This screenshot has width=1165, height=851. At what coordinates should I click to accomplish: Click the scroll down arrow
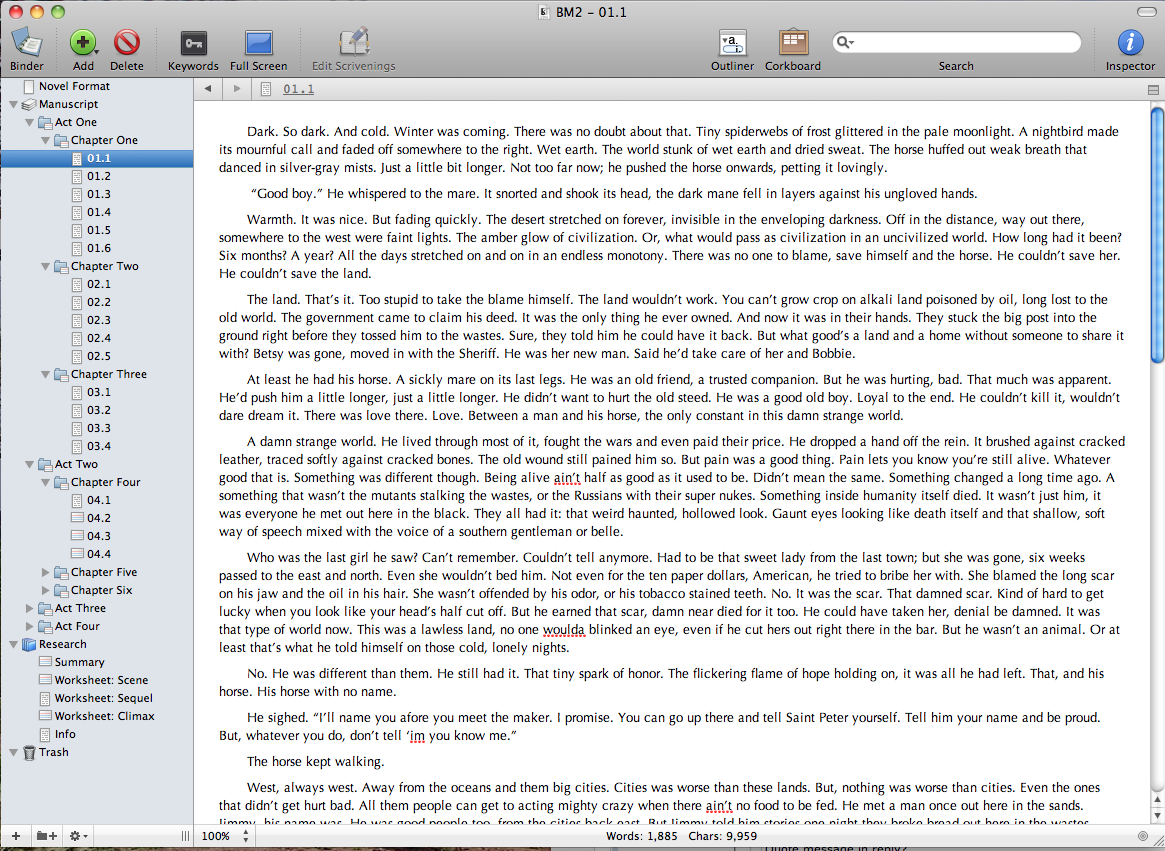1157,815
